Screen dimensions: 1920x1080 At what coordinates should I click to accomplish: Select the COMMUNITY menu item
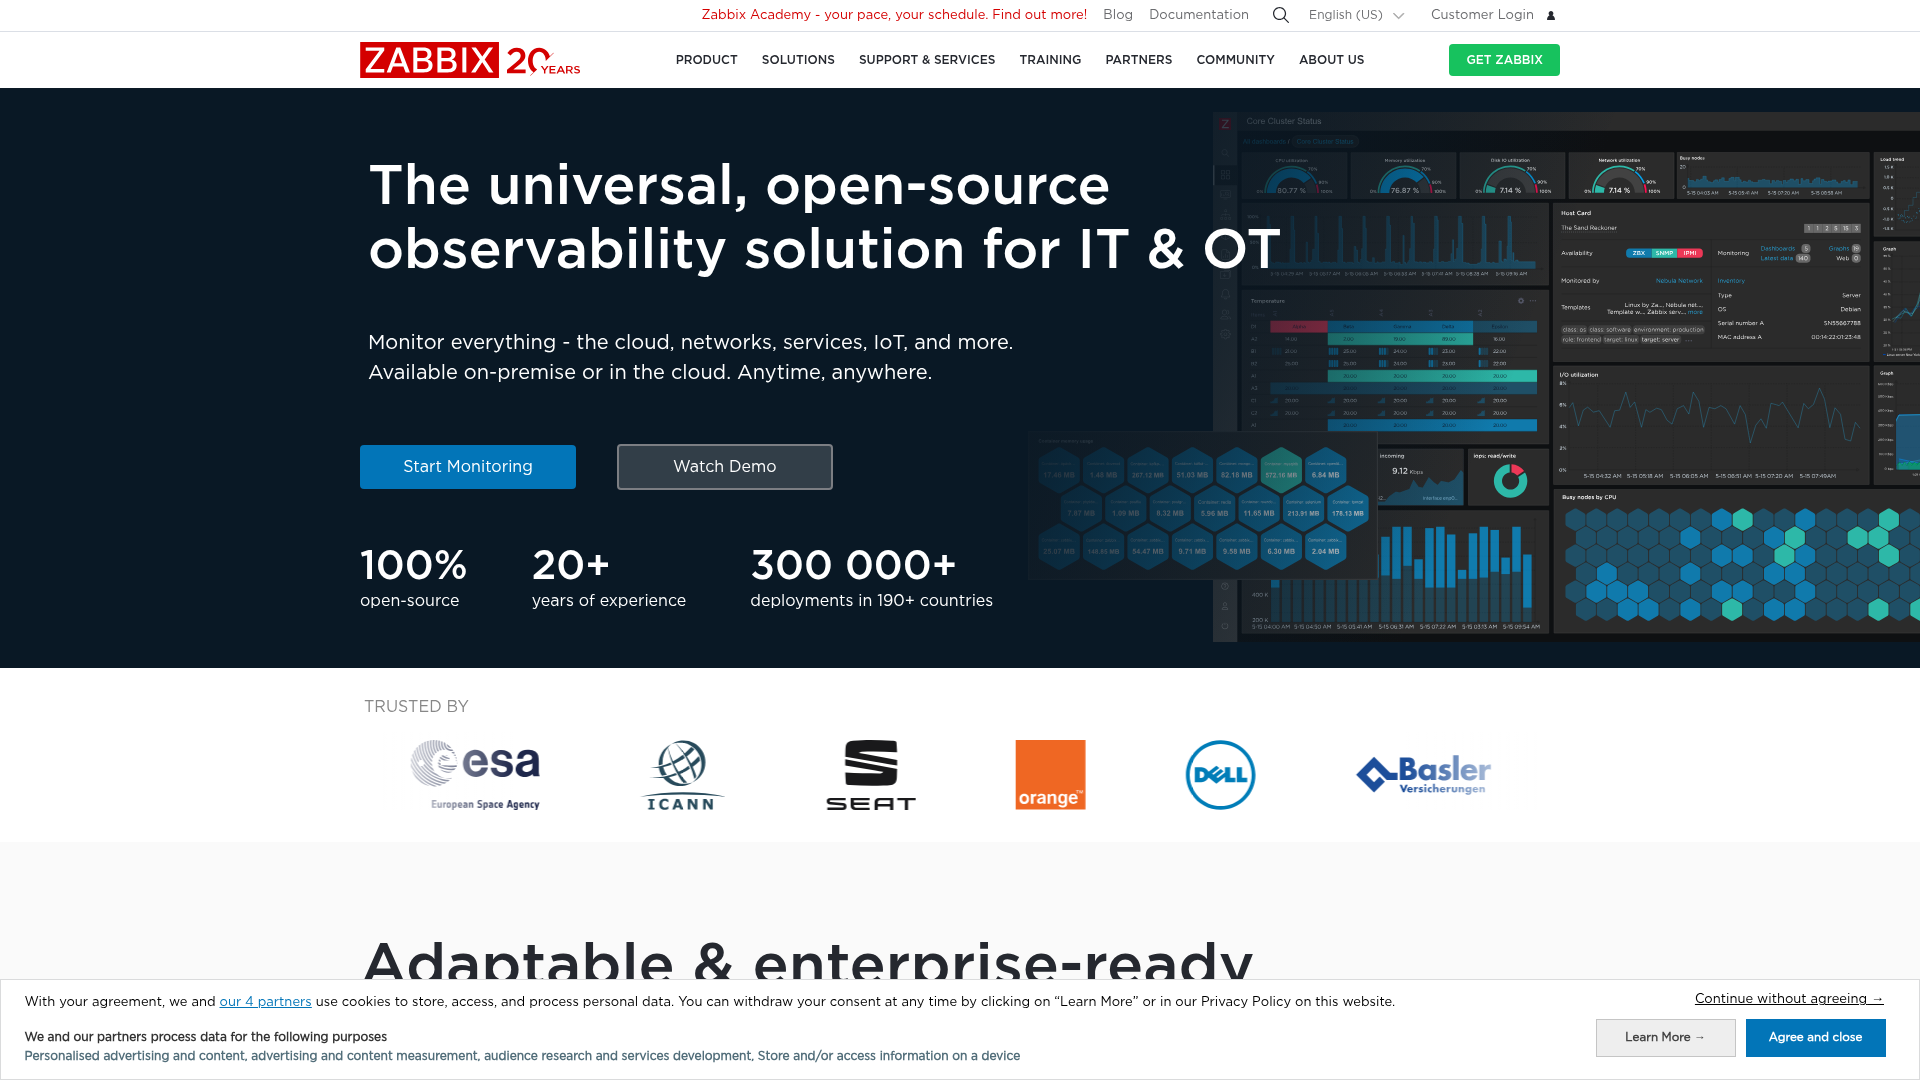point(1235,60)
